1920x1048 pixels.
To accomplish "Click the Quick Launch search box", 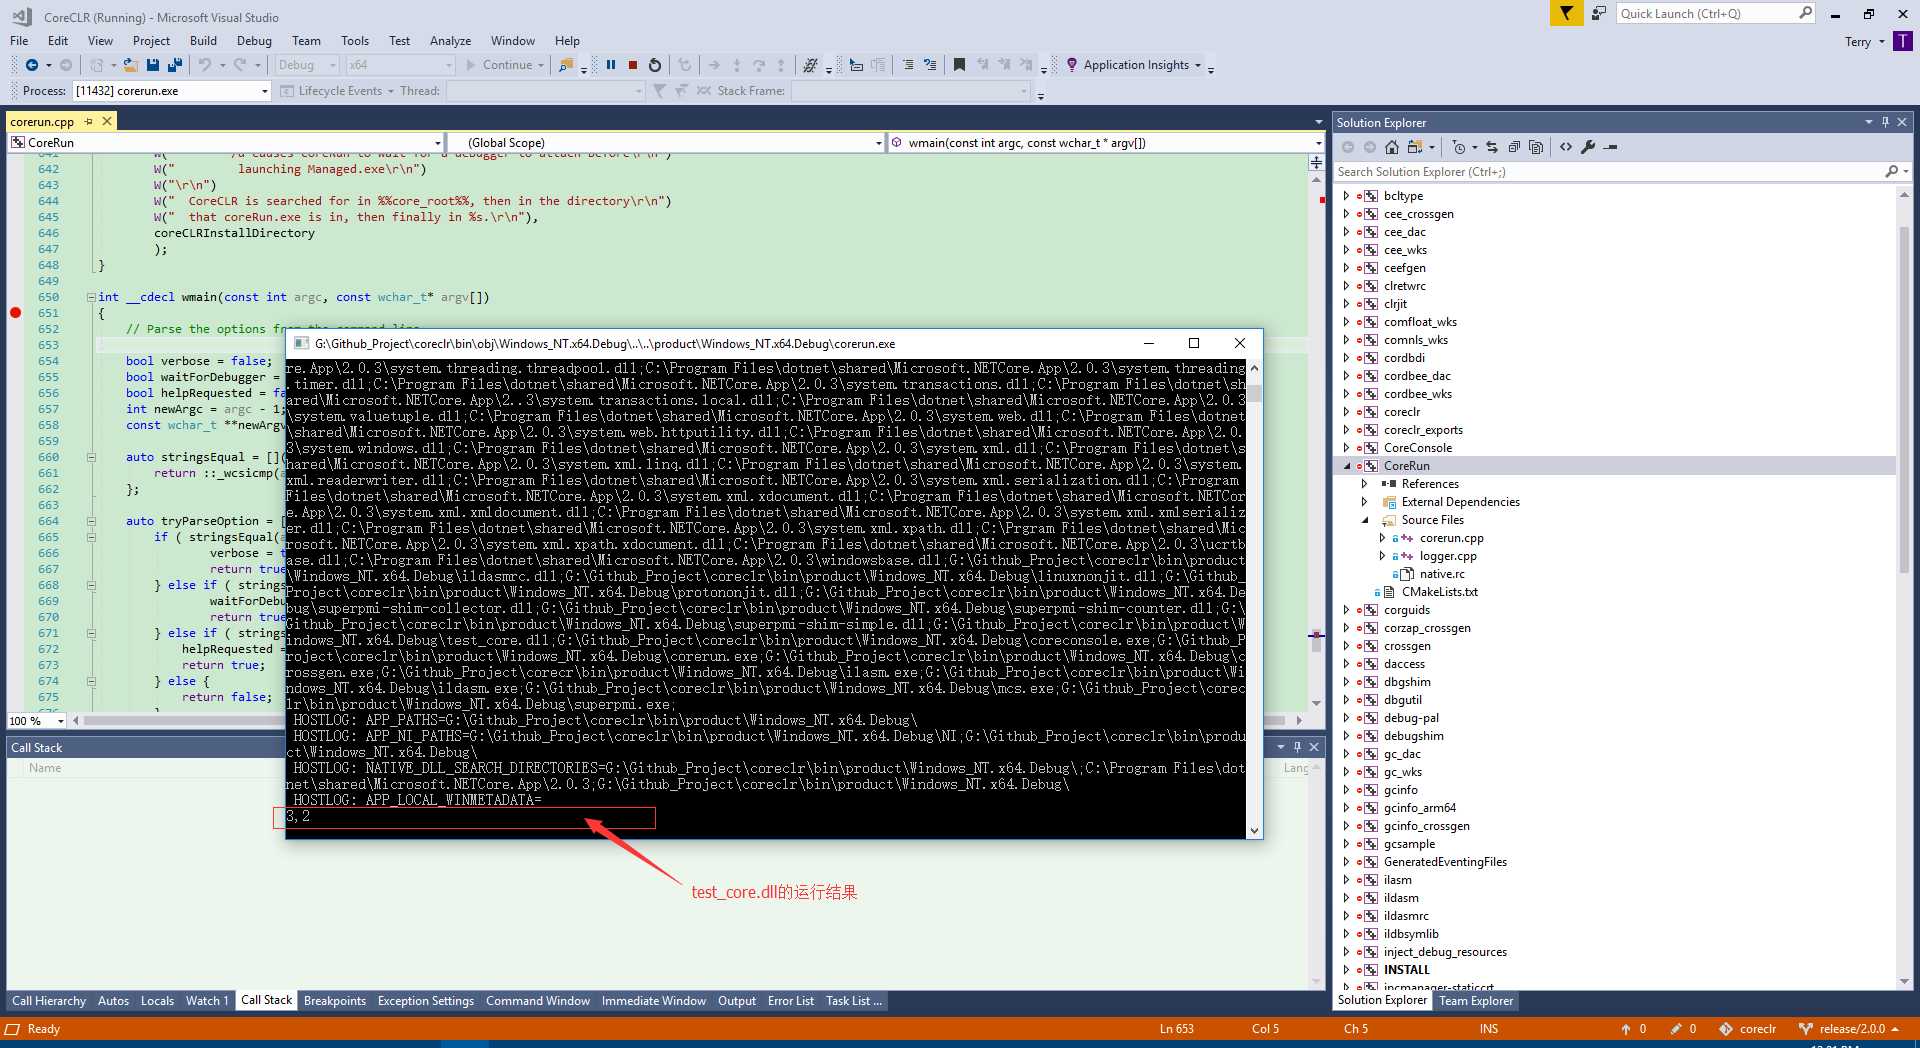I will 1707,13.
